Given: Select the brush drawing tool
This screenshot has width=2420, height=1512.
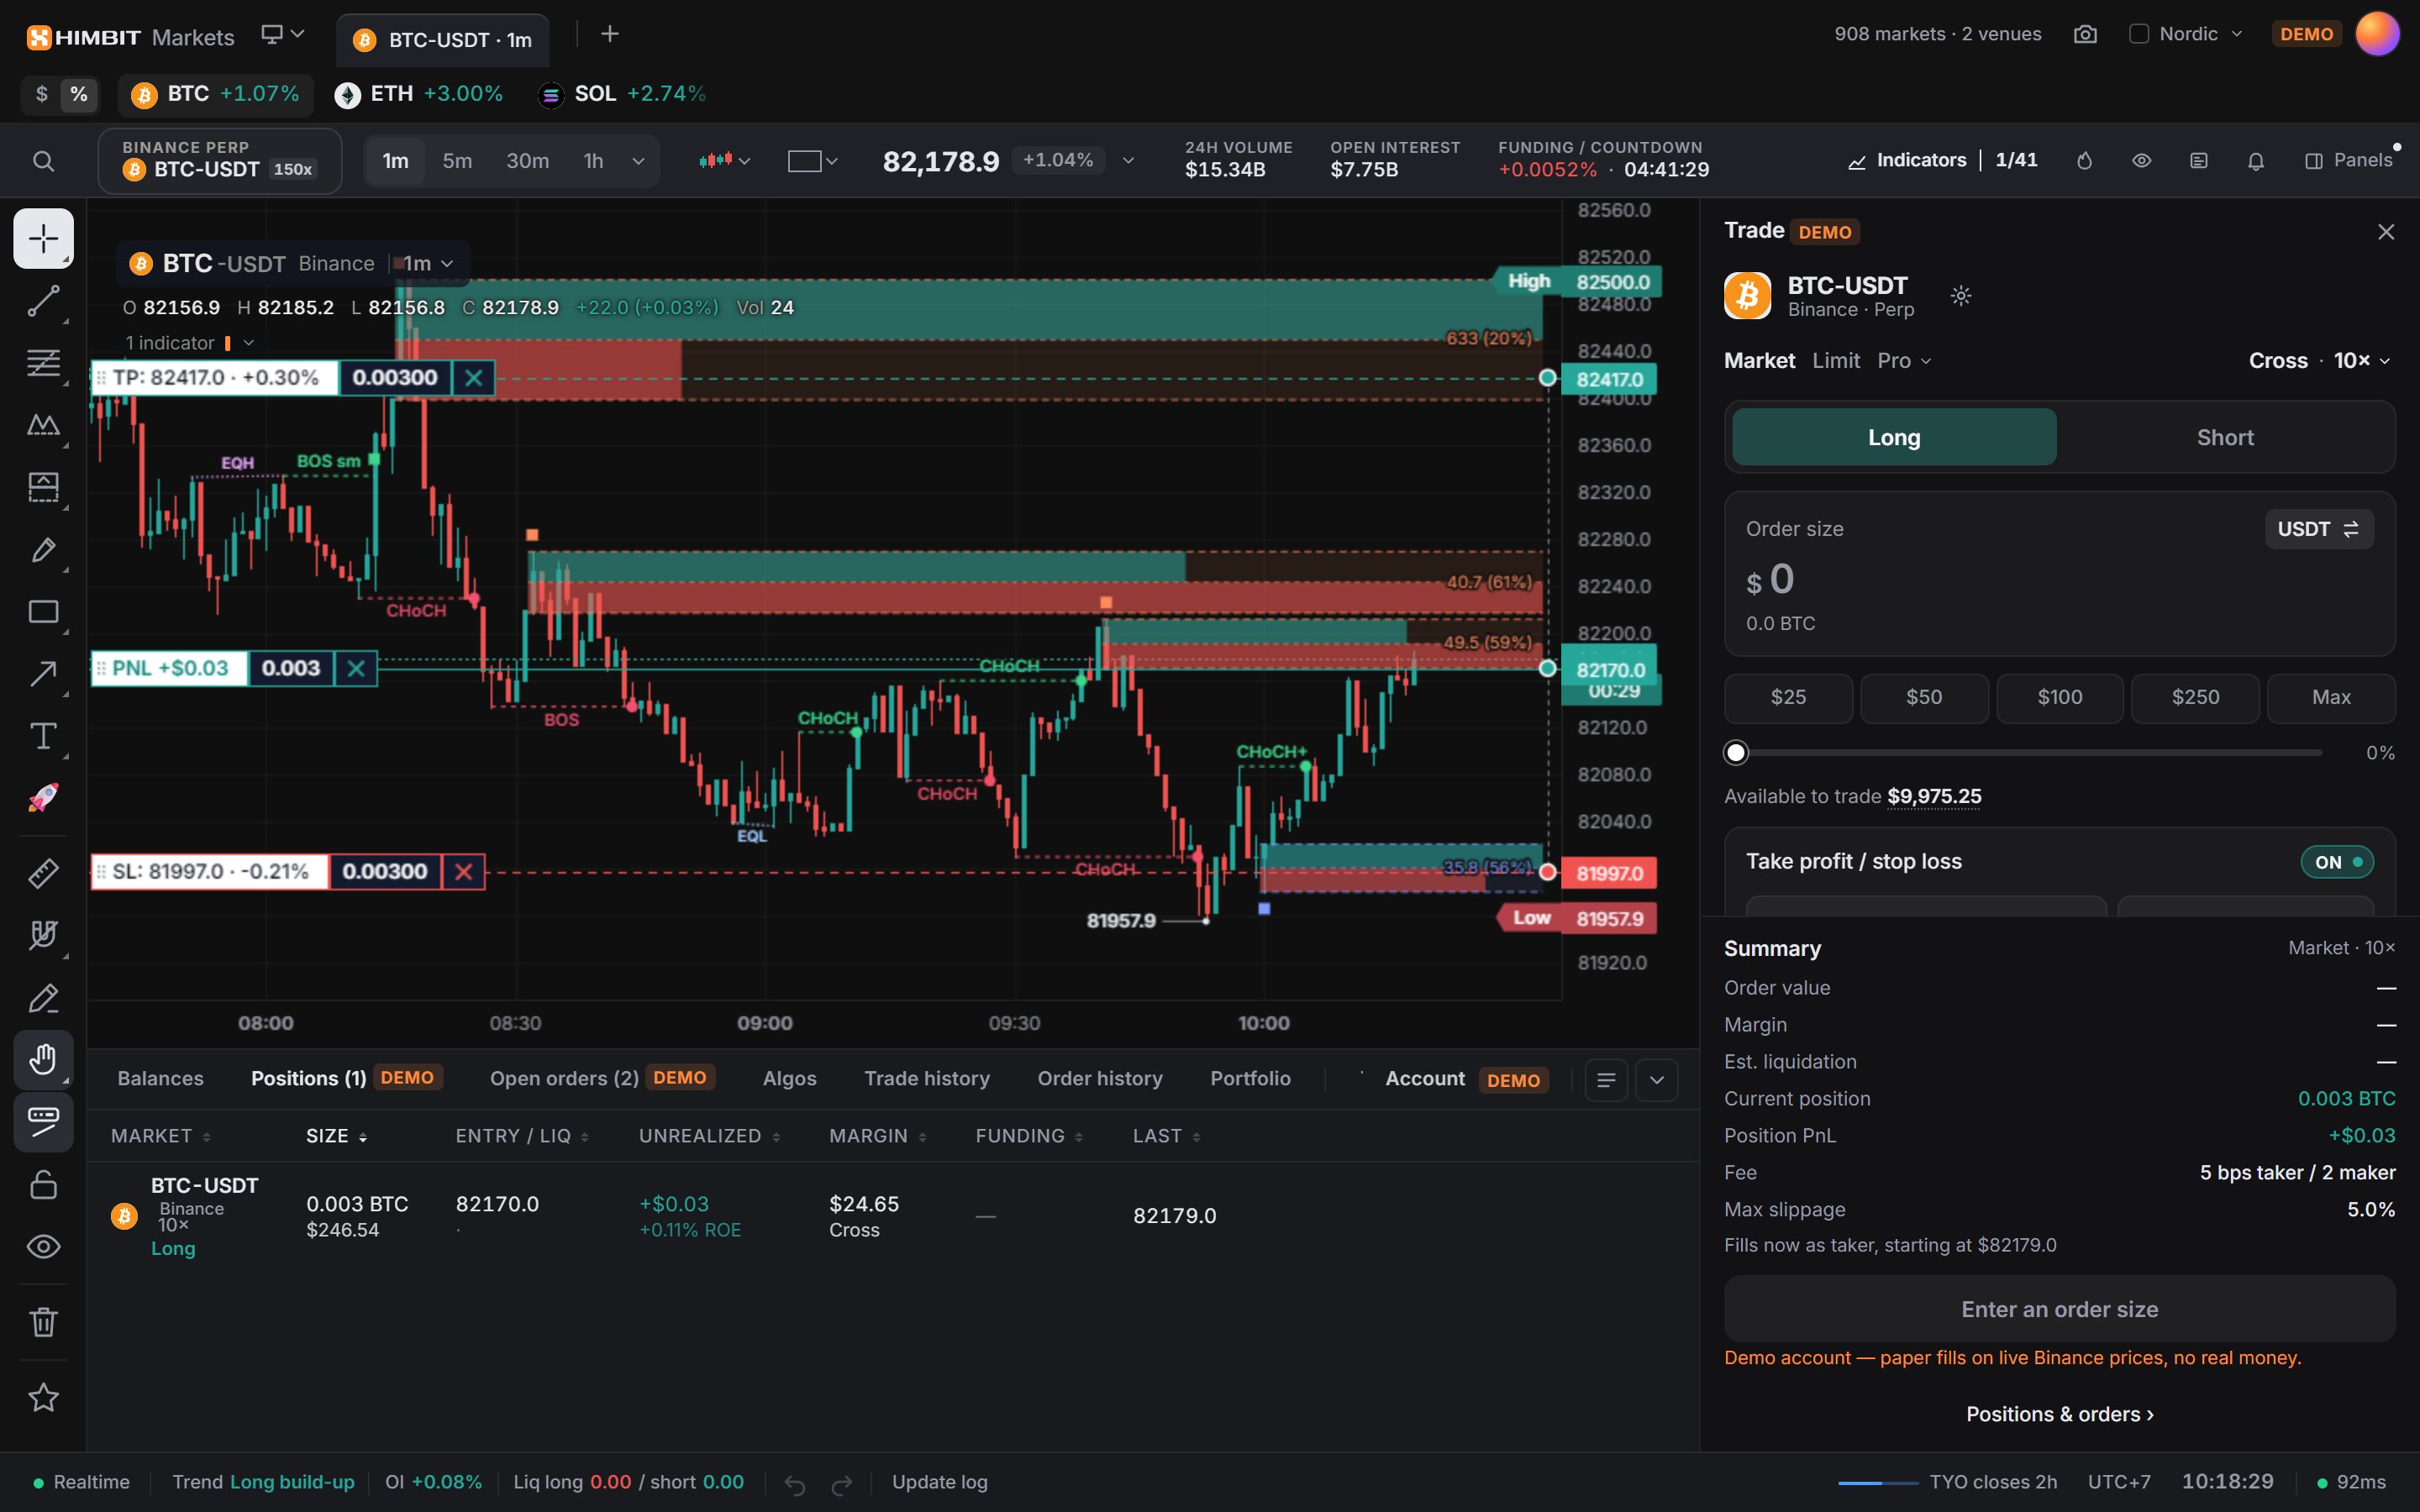Looking at the screenshot, I should [43, 549].
